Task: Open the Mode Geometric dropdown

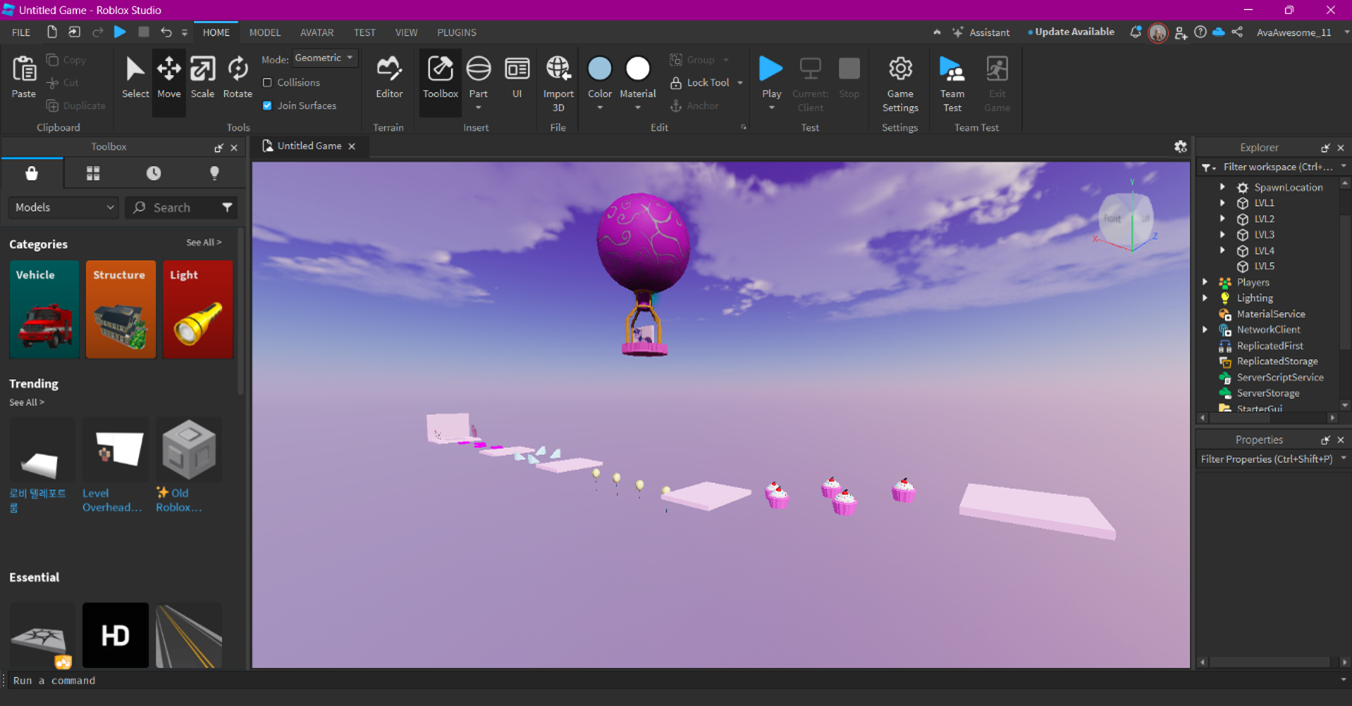Action: click(322, 57)
